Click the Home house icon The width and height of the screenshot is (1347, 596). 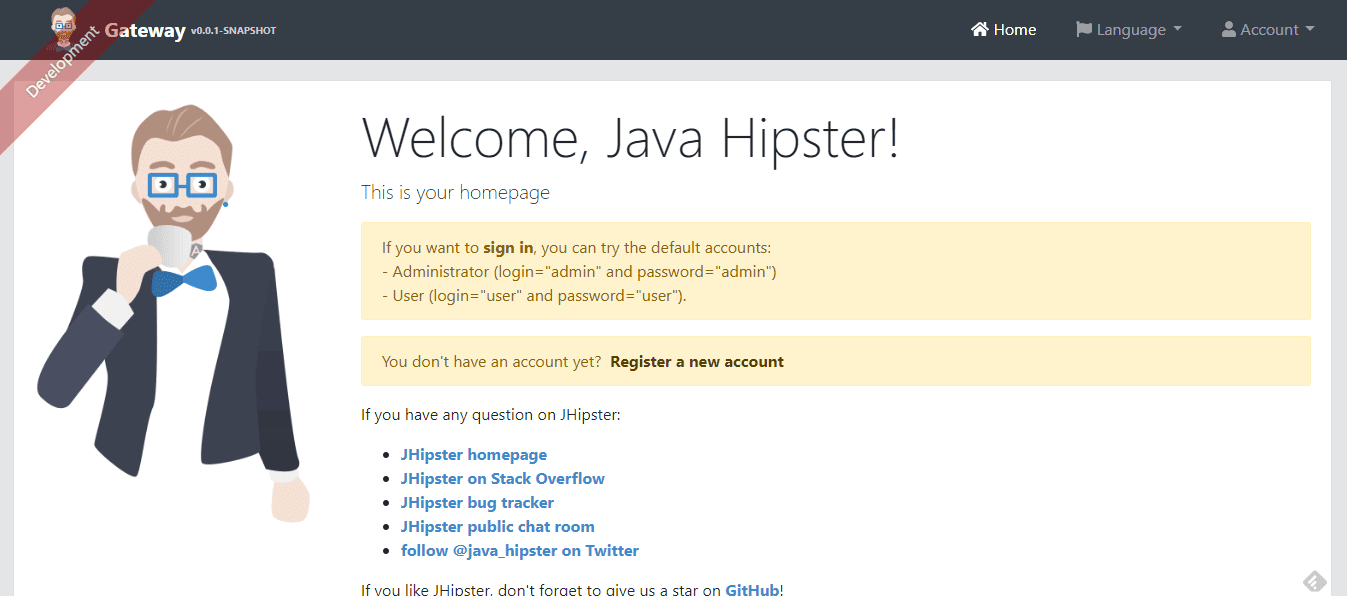[980, 29]
